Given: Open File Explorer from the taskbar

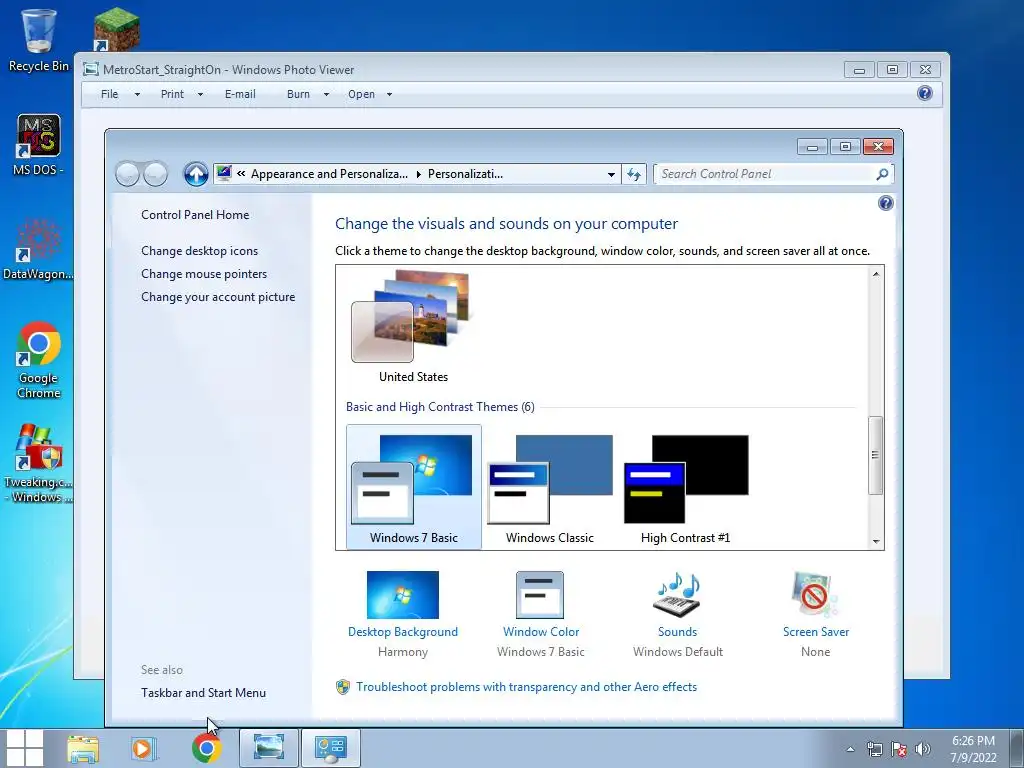Looking at the screenshot, I should click(x=83, y=748).
